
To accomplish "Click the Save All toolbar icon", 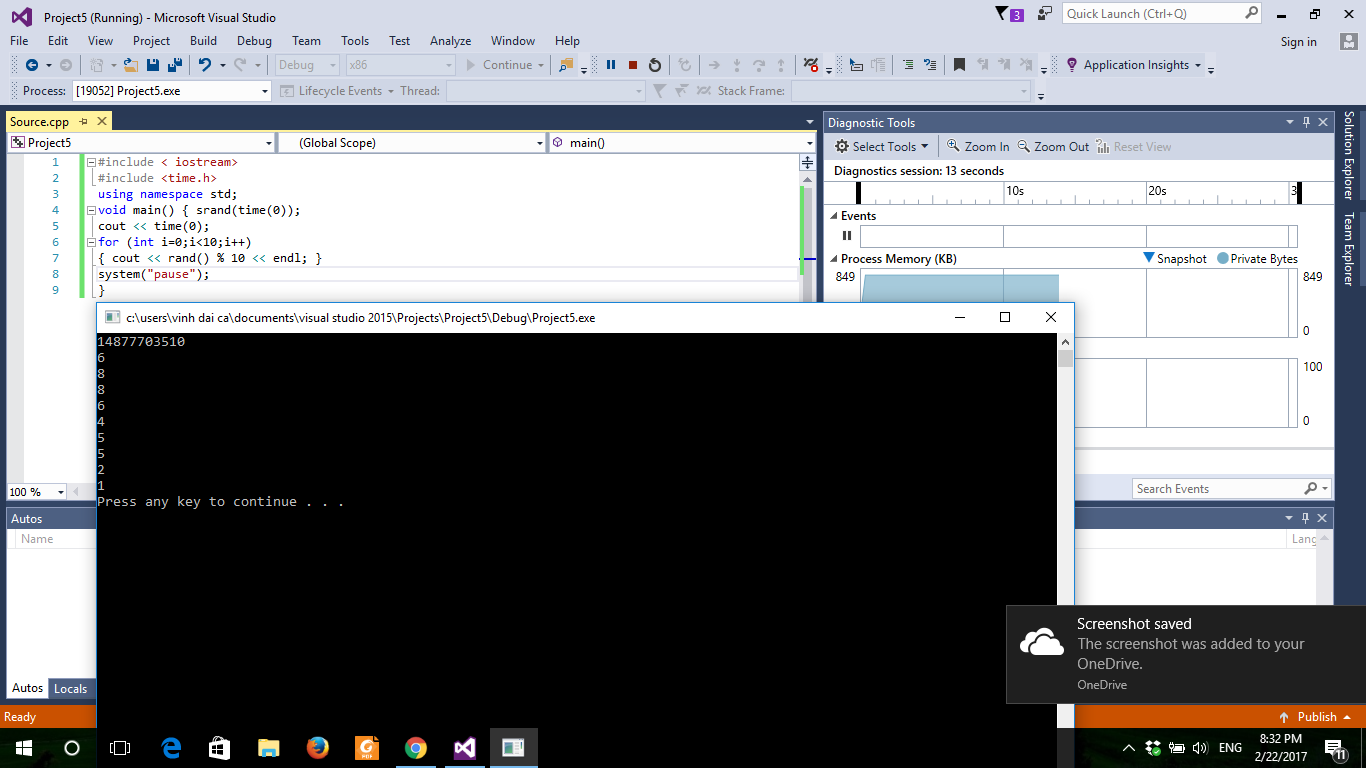I will click(x=174, y=65).
